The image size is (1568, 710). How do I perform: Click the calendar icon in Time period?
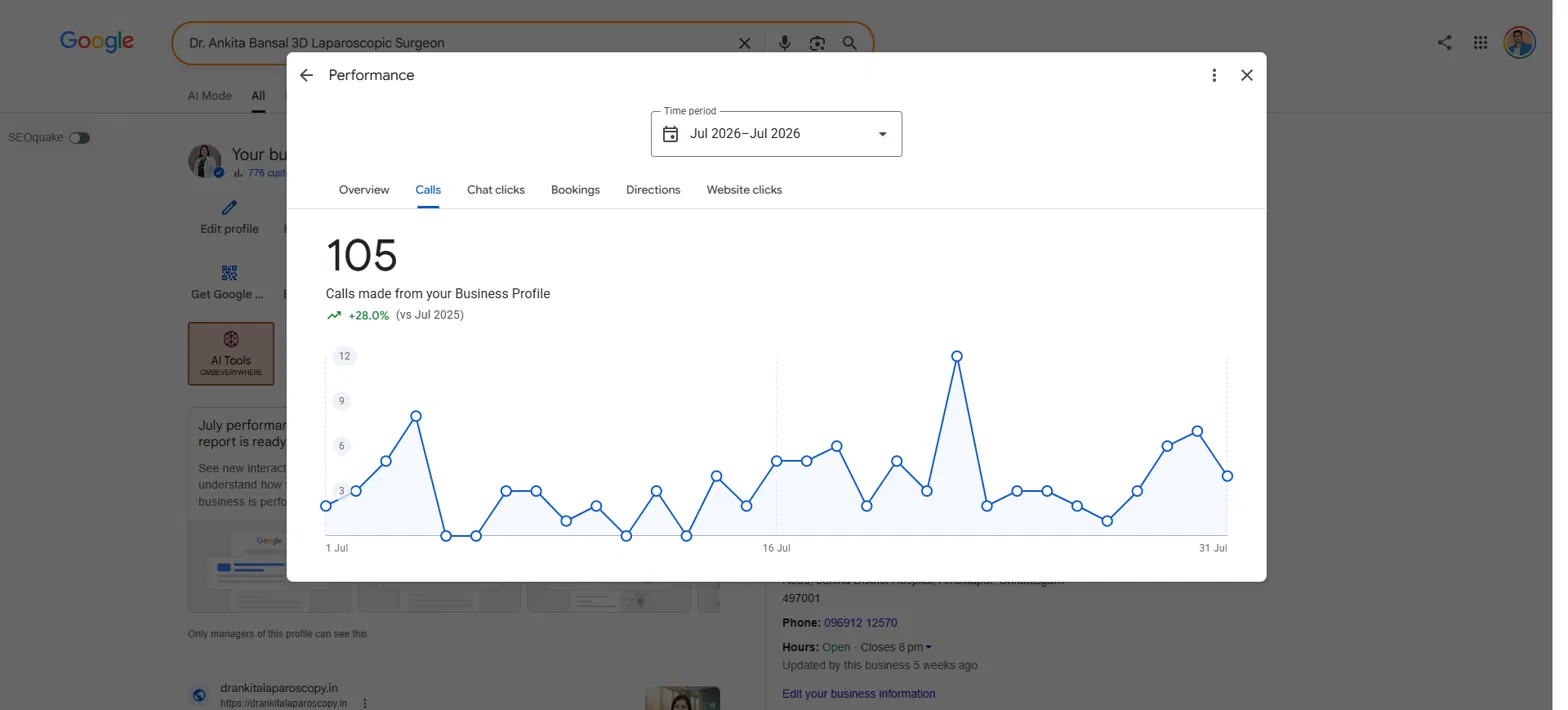(671, 134)
